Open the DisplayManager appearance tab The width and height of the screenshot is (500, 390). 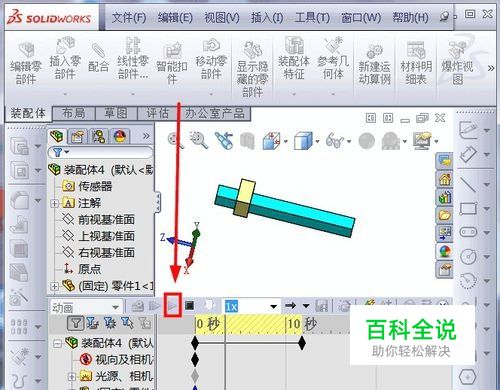pyautogui.click(x=120, y=136)
